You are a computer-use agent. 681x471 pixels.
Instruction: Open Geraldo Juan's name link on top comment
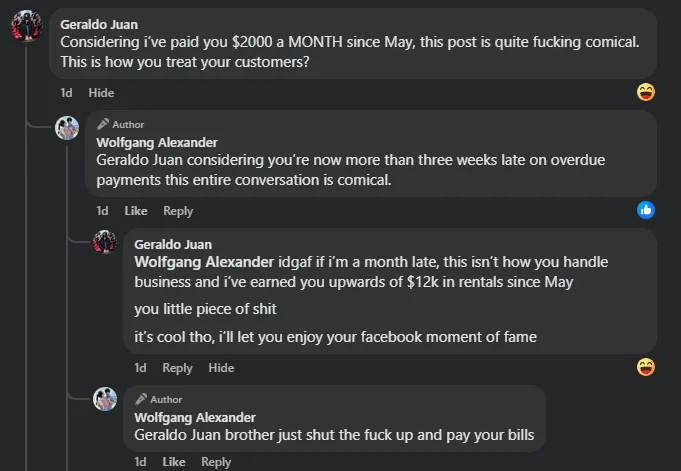(99, 24)
